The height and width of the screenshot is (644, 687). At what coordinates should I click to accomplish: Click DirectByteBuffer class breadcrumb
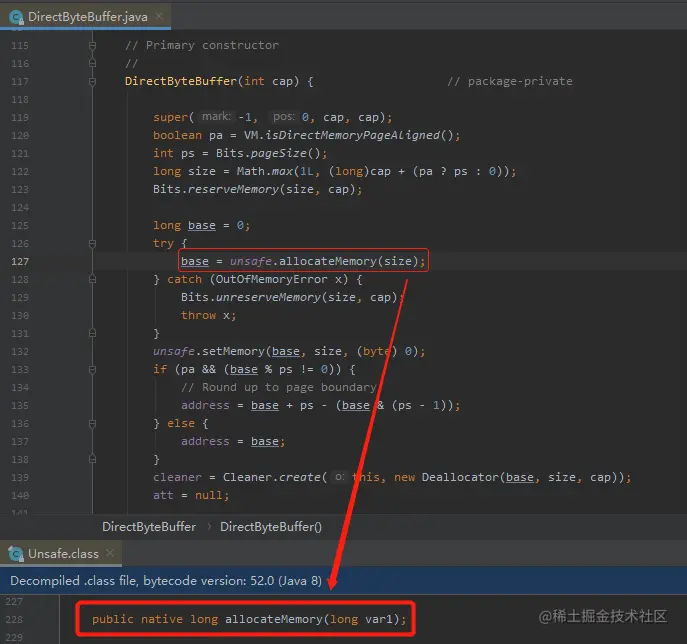[149, 527]
